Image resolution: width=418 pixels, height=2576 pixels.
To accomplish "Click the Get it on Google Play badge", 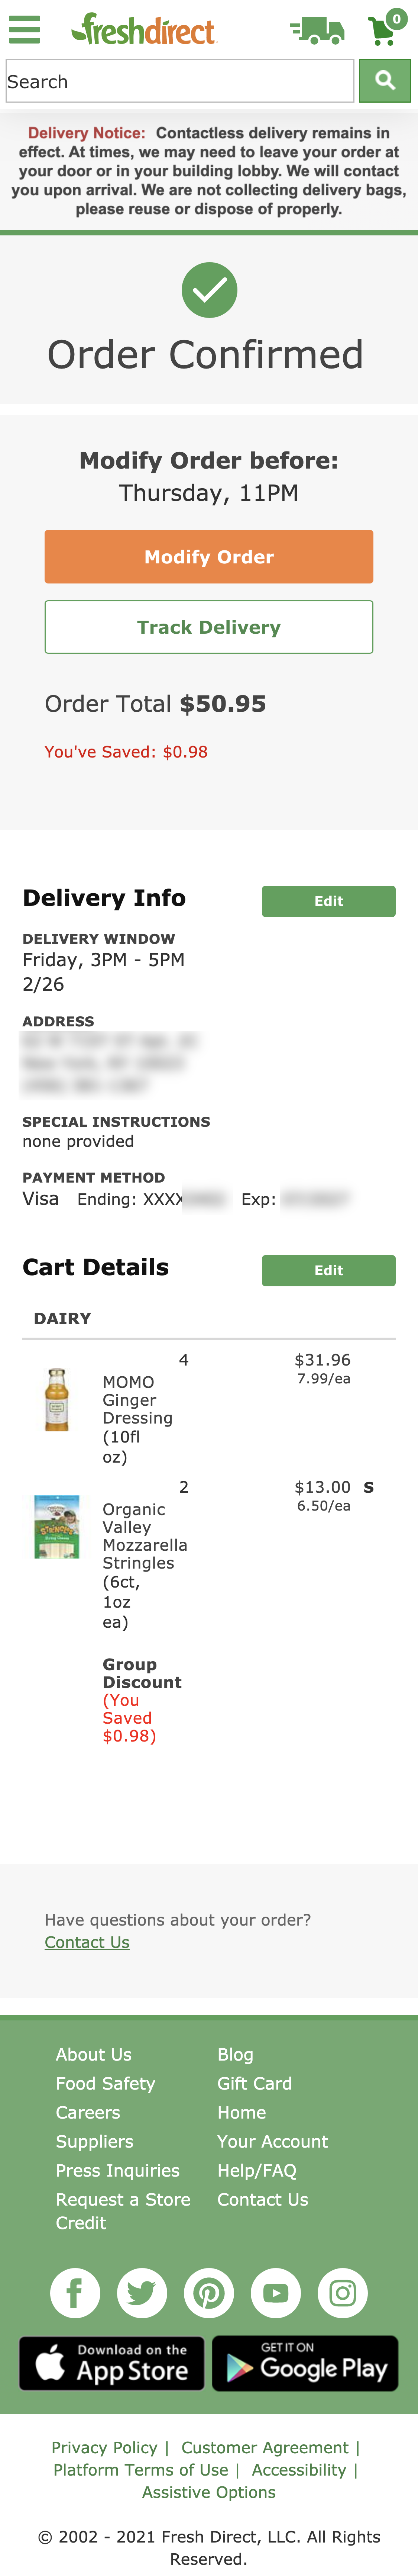I will coord(306,2364).
